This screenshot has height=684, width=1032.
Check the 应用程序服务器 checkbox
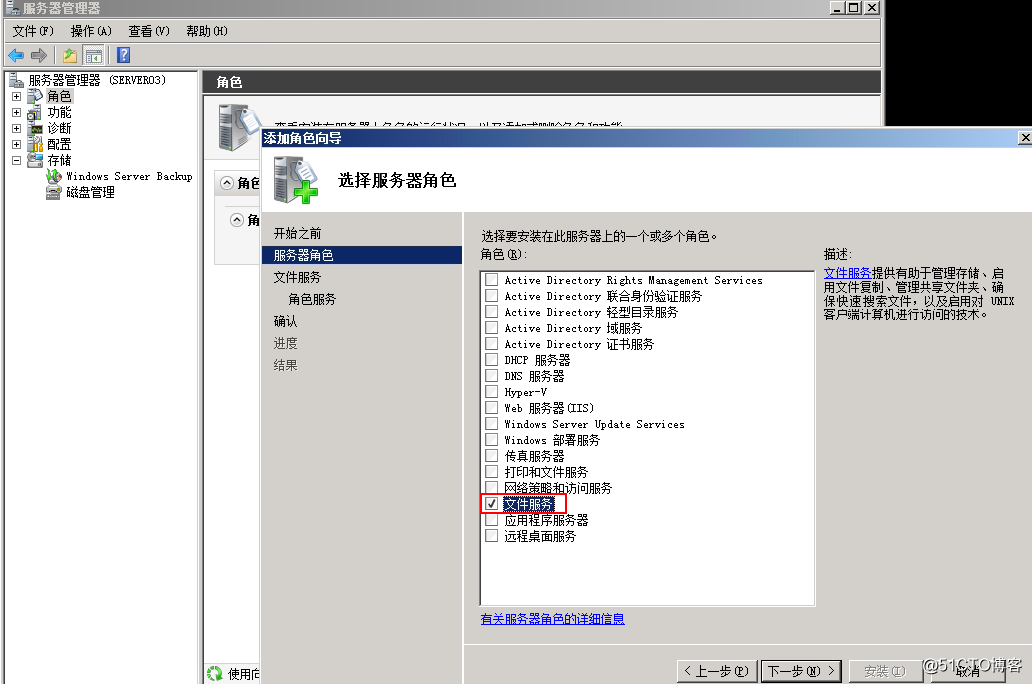(x=492, y=520)
